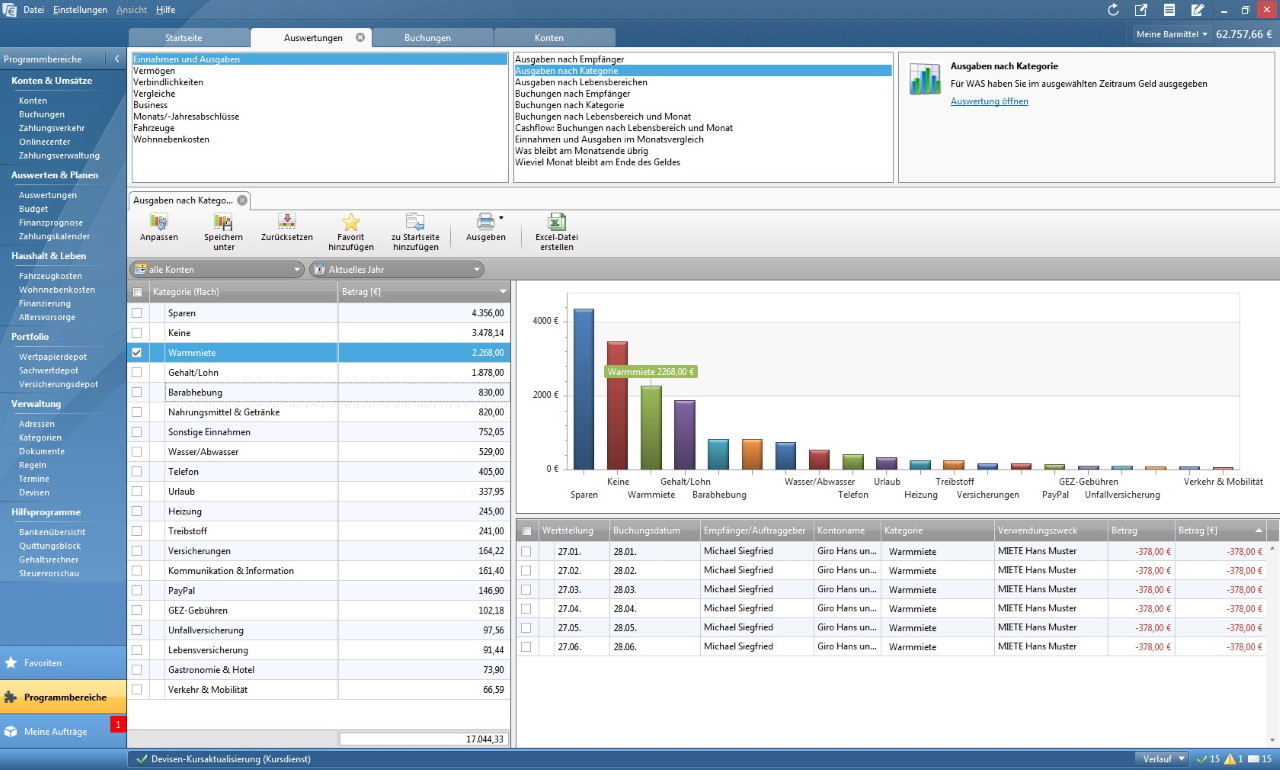
Task: Click the refresh icon in title bar
Action: click(1113, 10)
